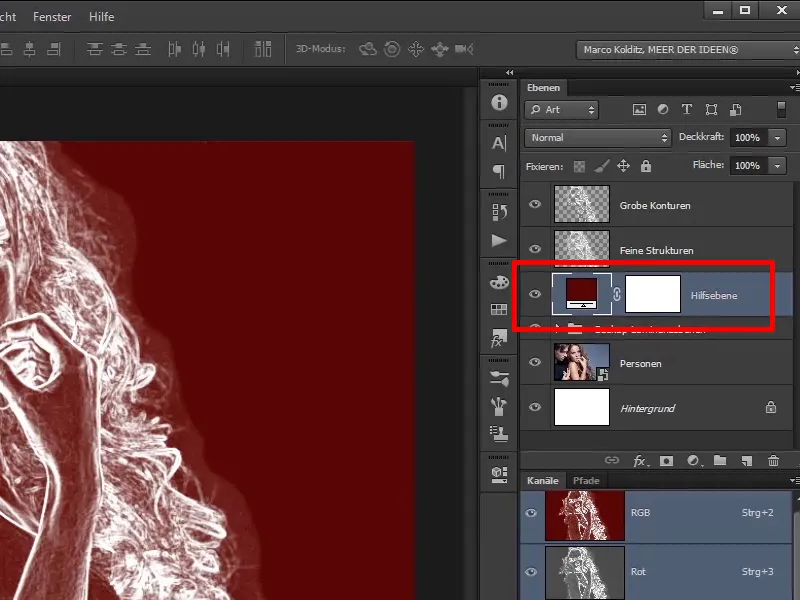Open workspace switcher Marco Kolditz dropdown

(x=688, y=49)
